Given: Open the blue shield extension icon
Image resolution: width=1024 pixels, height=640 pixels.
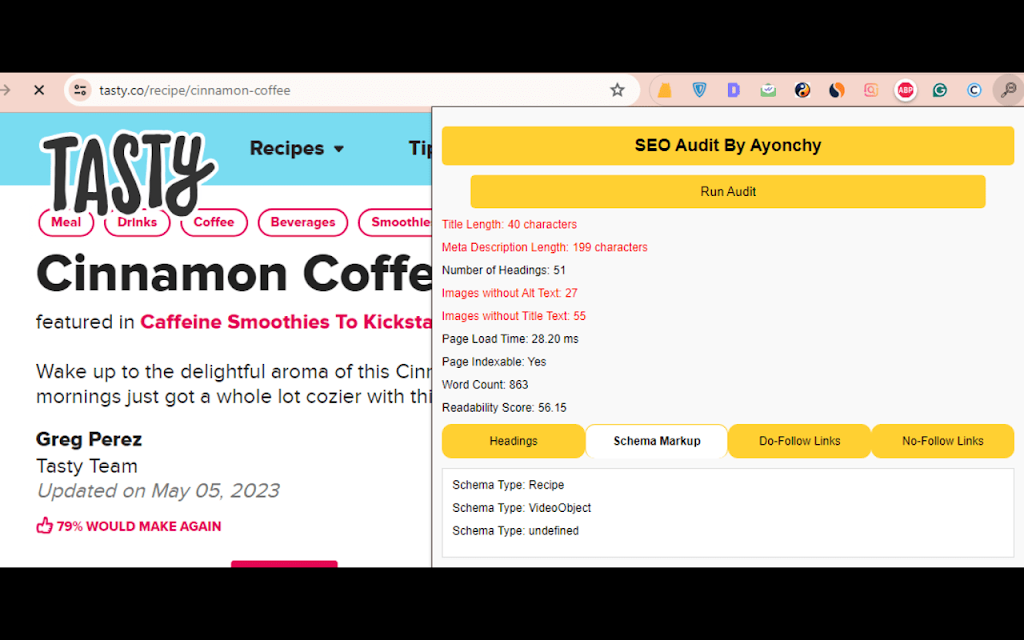Looking at the screenshot, I should point(699,90).
